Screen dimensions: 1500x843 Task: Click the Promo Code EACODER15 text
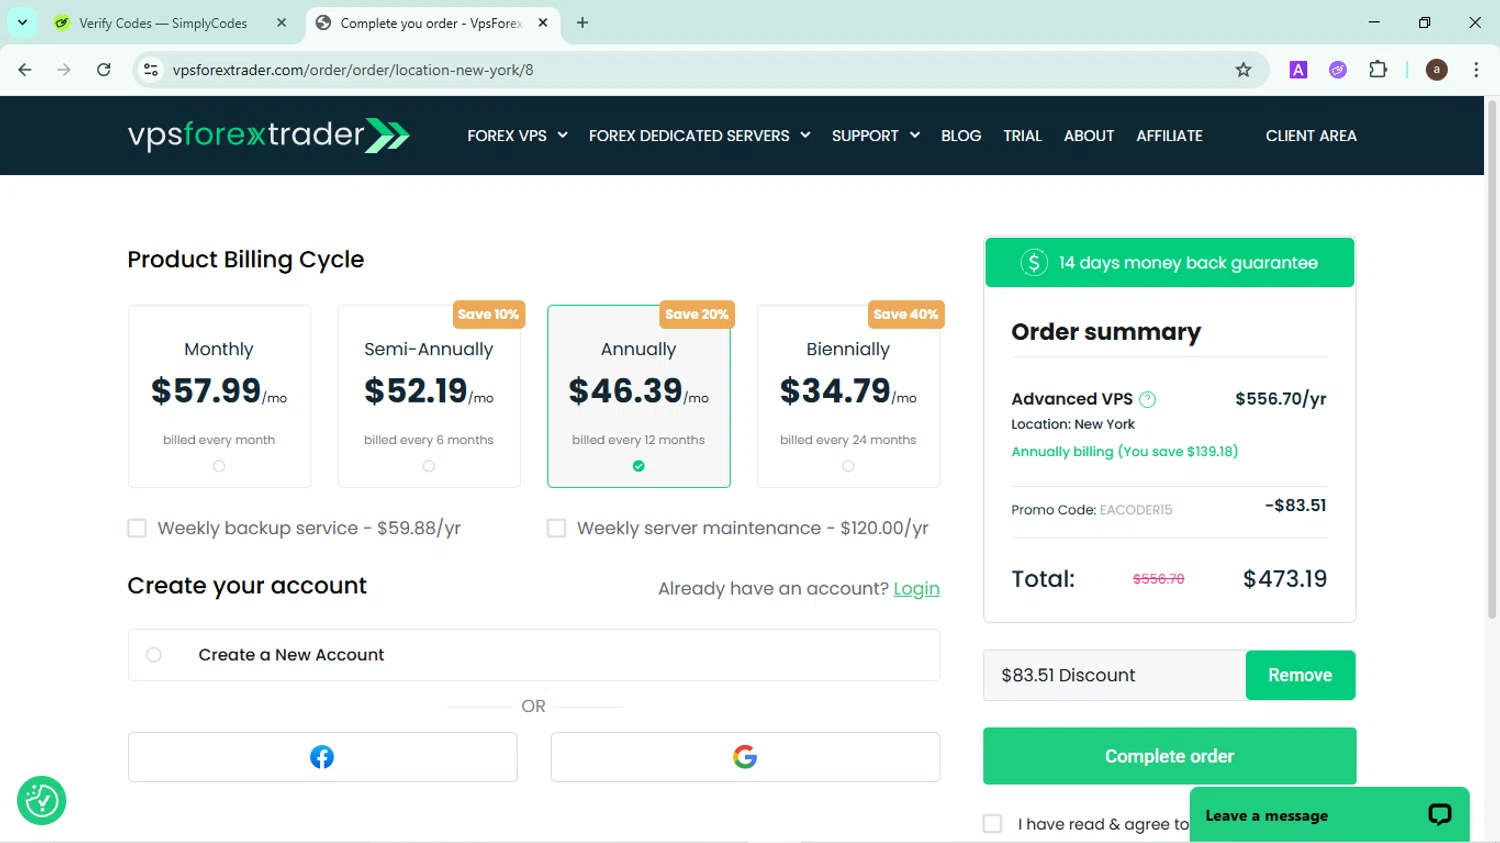(1091, 510)
